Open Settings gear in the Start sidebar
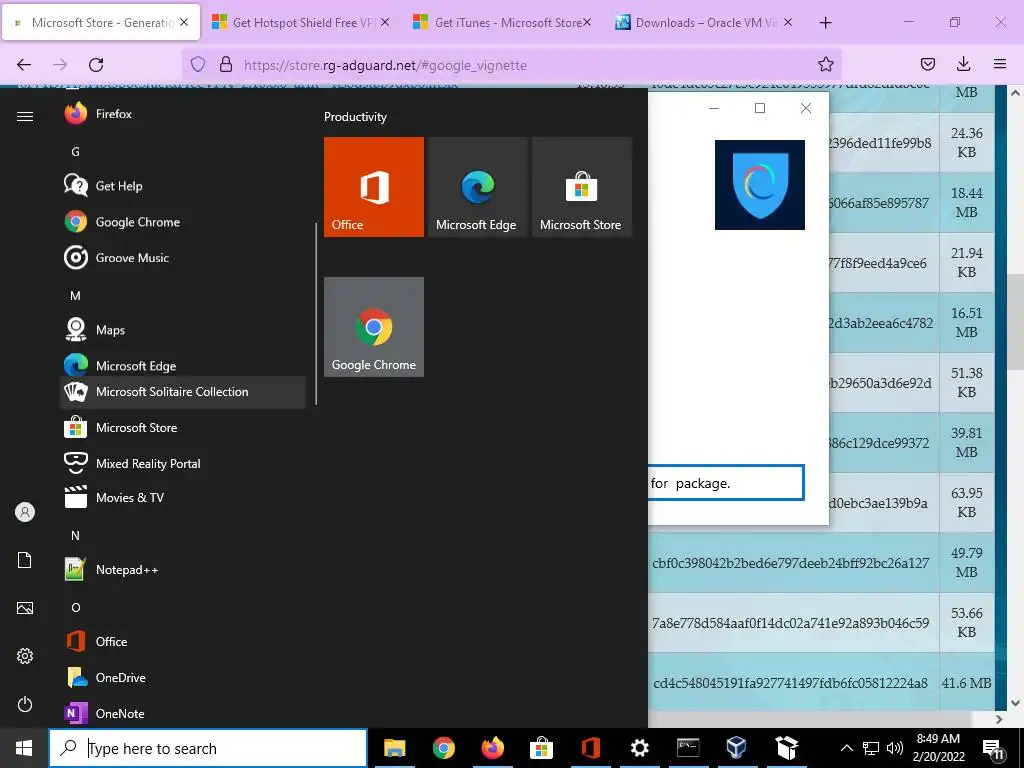 point(25,656)
